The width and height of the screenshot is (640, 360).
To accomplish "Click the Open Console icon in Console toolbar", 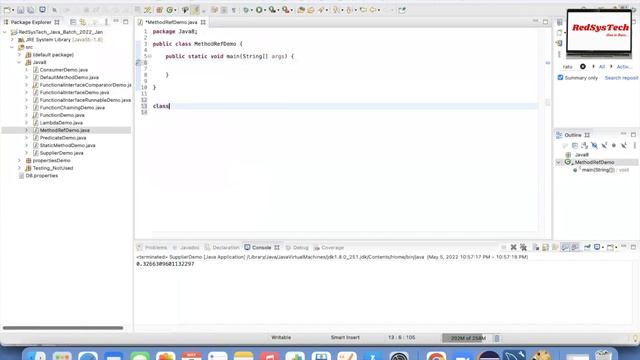I will pos(611,247).
